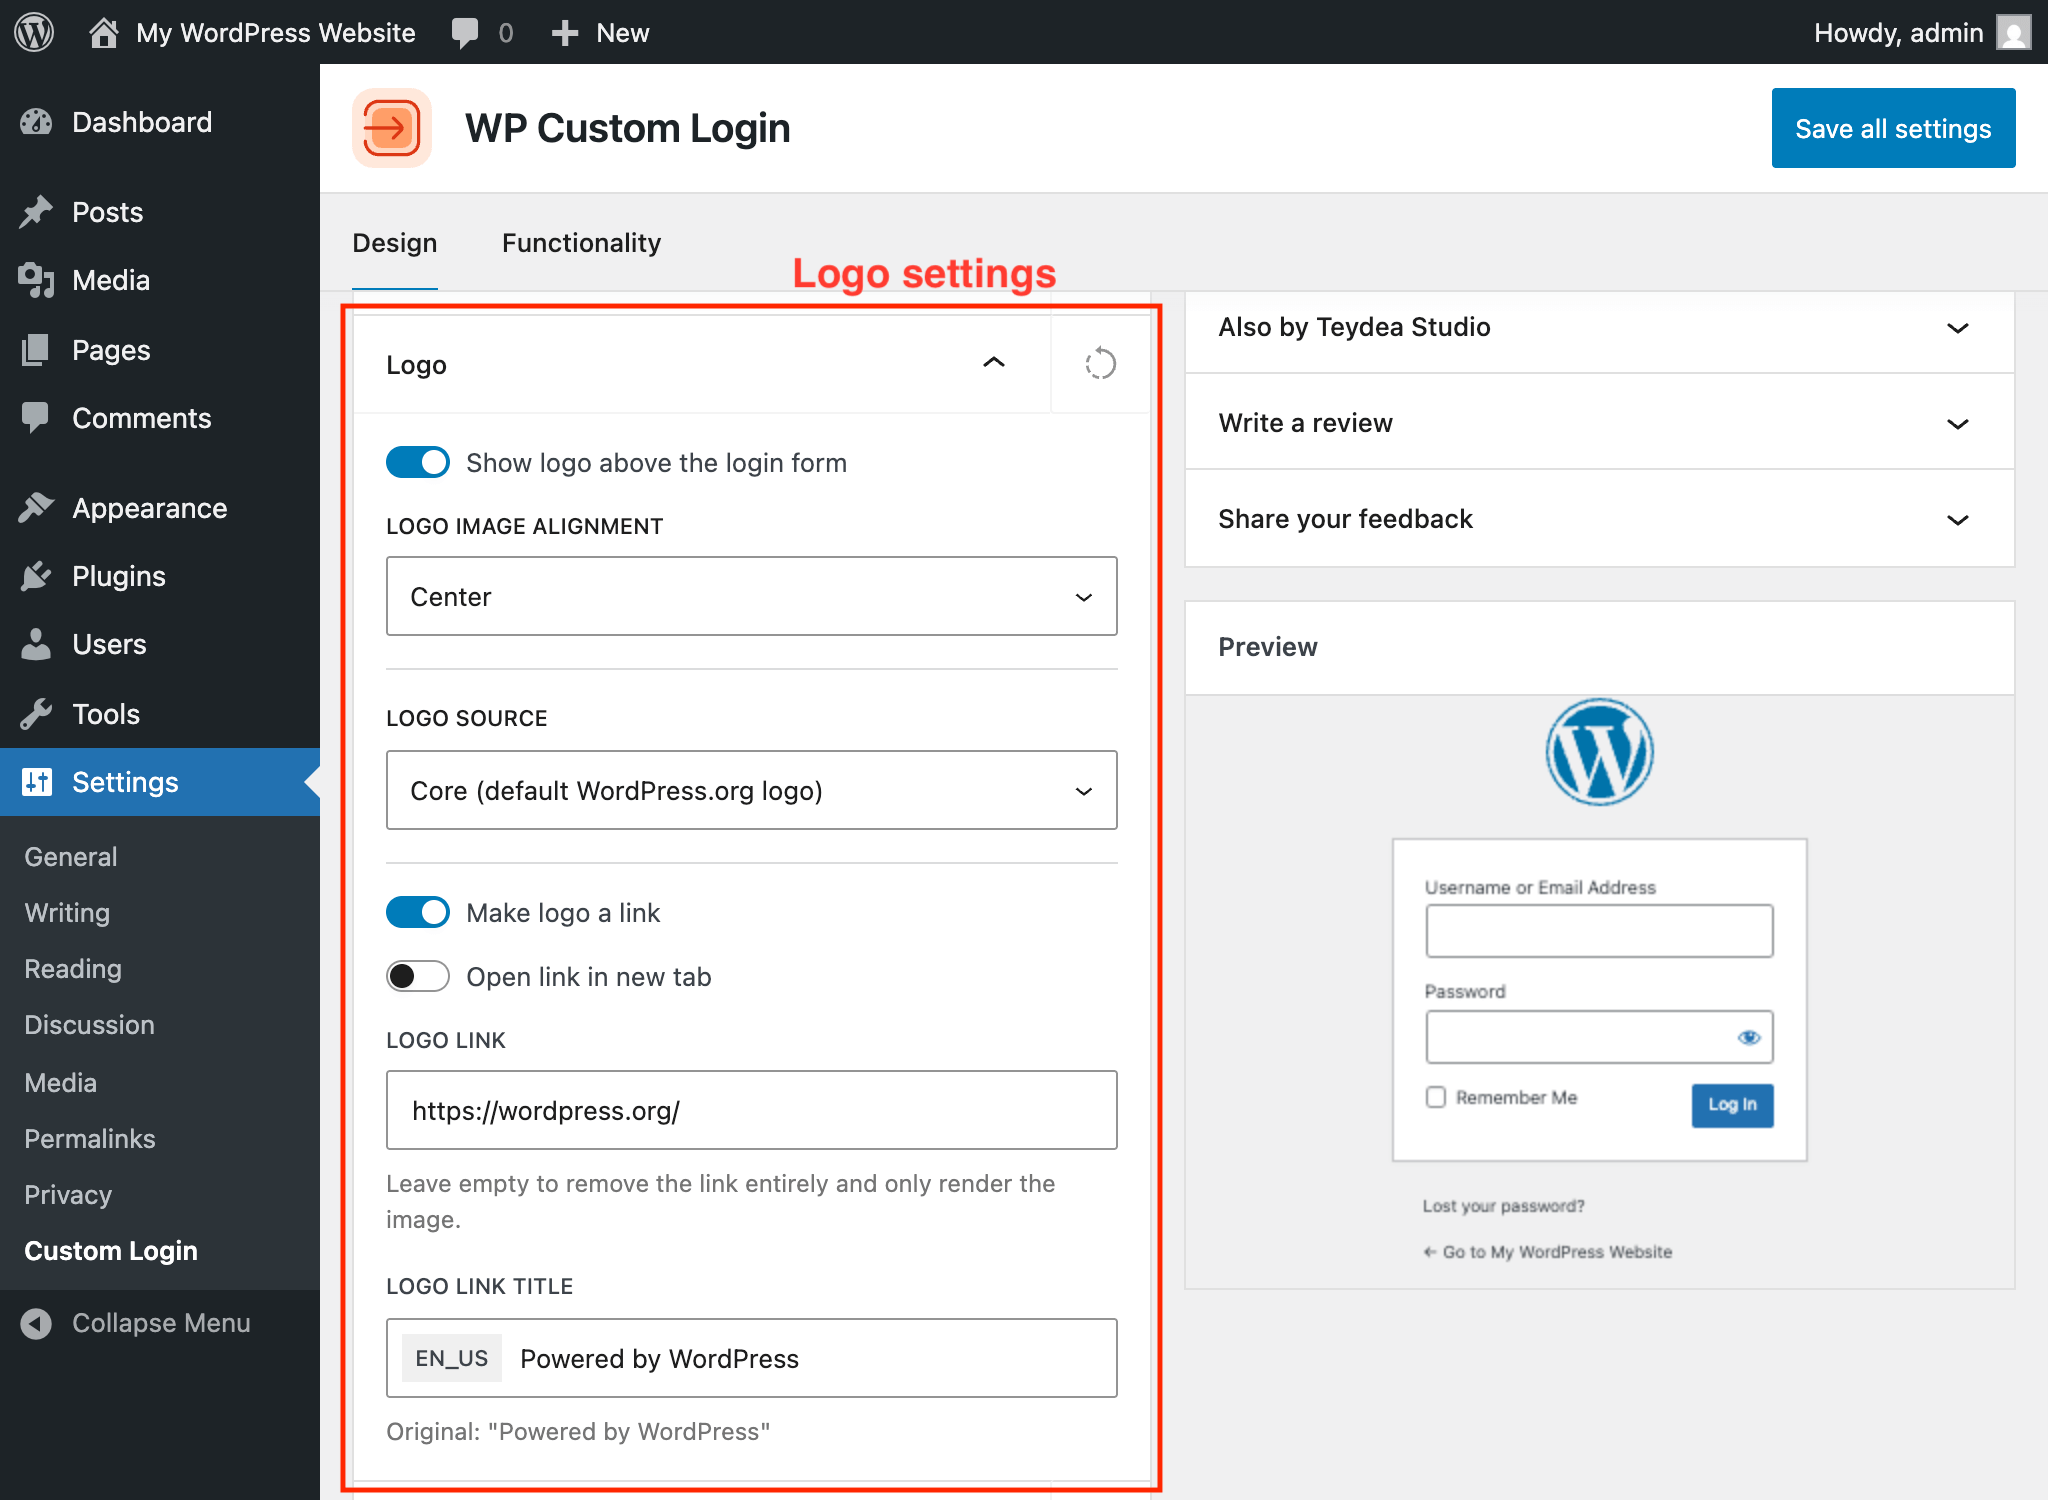The image size is (2048, 1500).
Task: Open Custom Login from the Settings submenu
Action: point(110,1250)
